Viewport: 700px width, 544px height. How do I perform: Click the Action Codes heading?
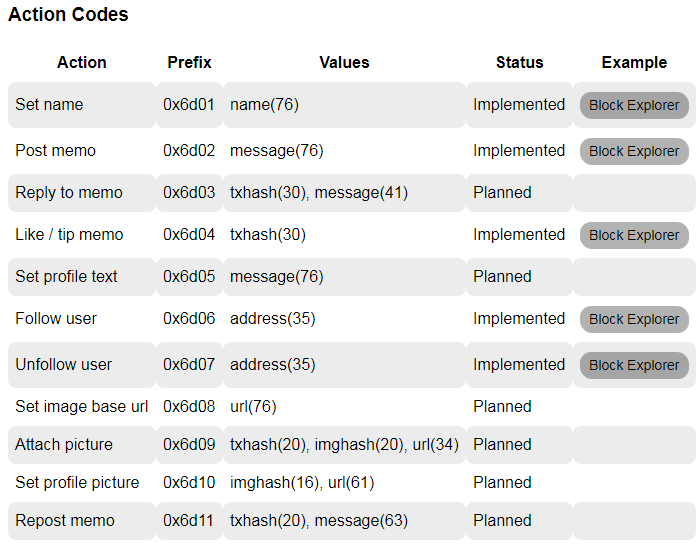point(68,15)
